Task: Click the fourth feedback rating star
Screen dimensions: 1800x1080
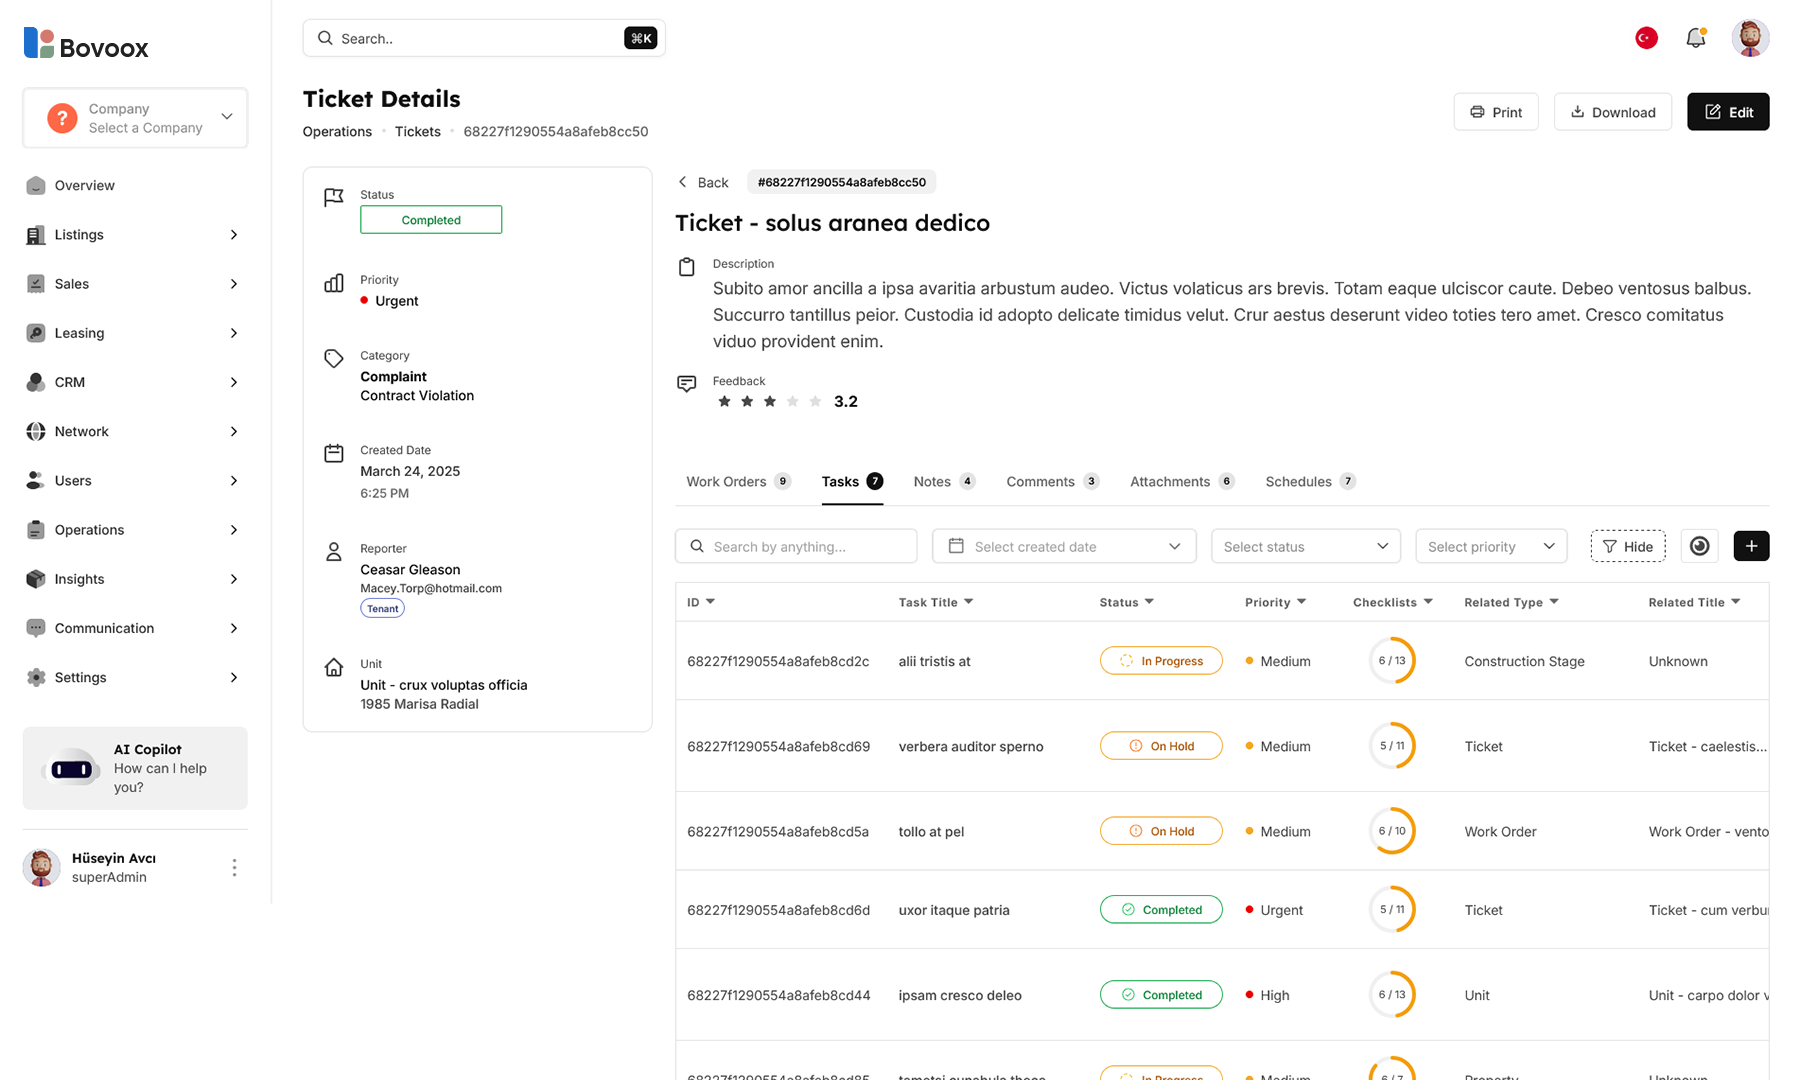Action: [792, 402]
